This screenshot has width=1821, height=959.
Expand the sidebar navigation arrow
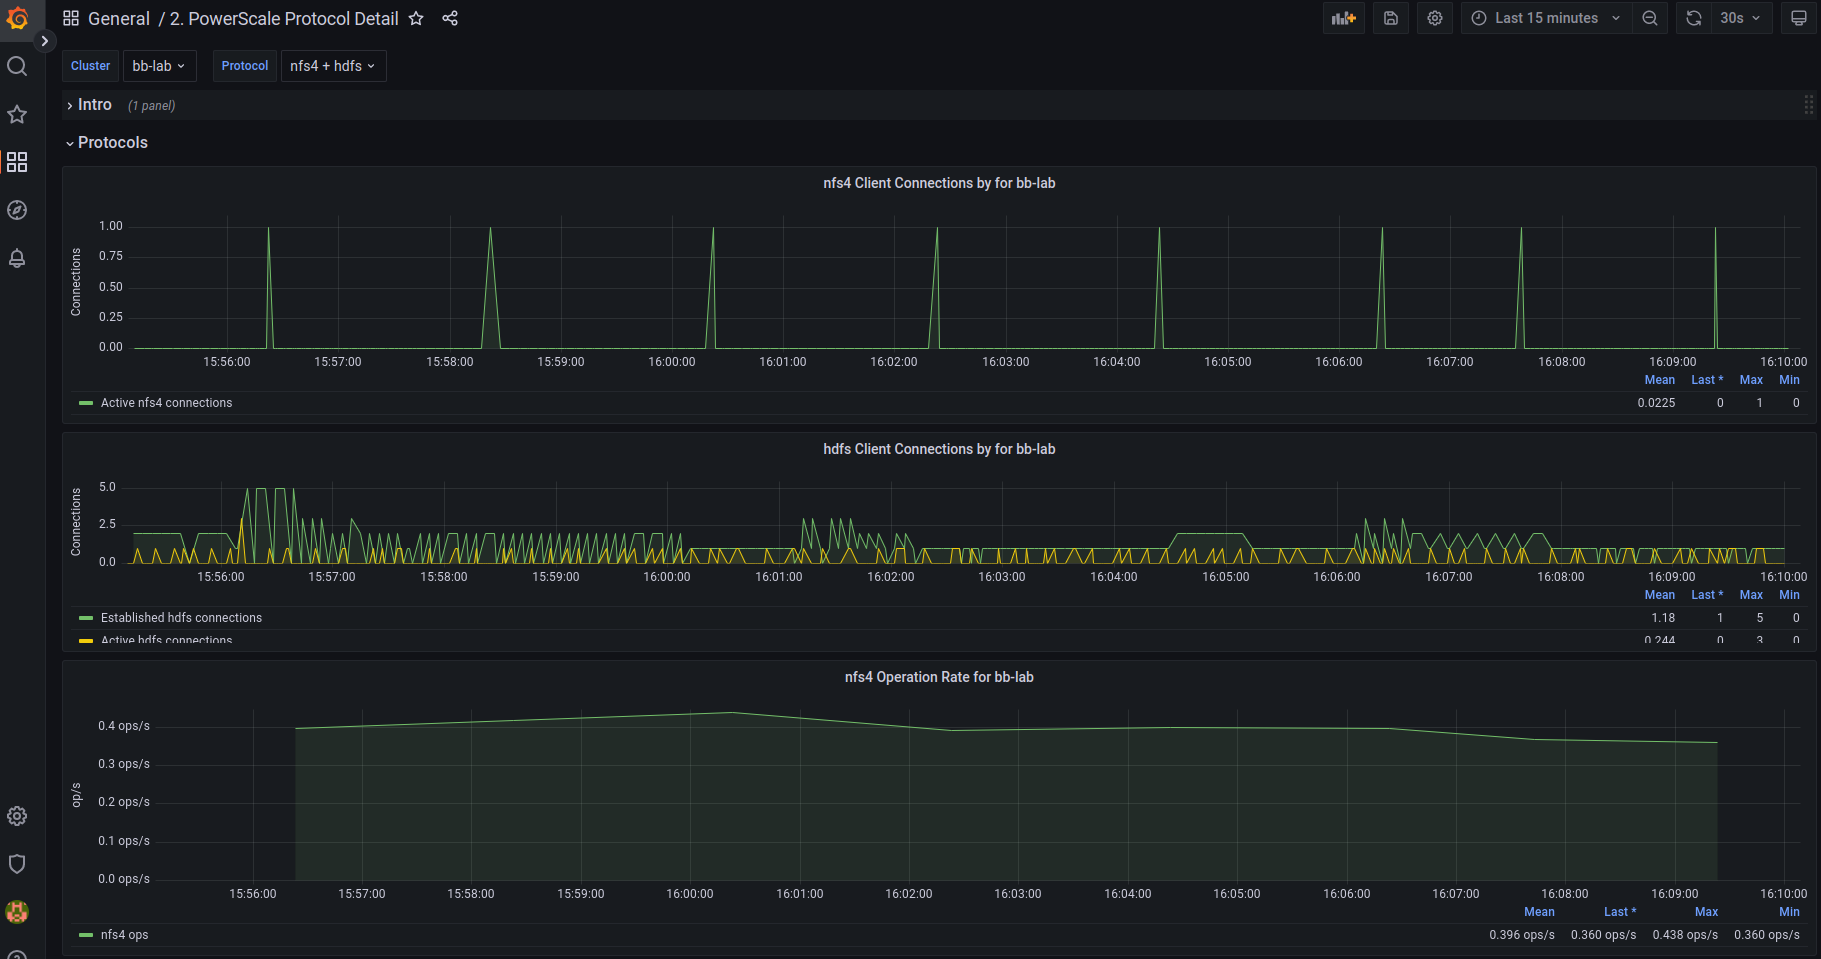pos(44,41)
